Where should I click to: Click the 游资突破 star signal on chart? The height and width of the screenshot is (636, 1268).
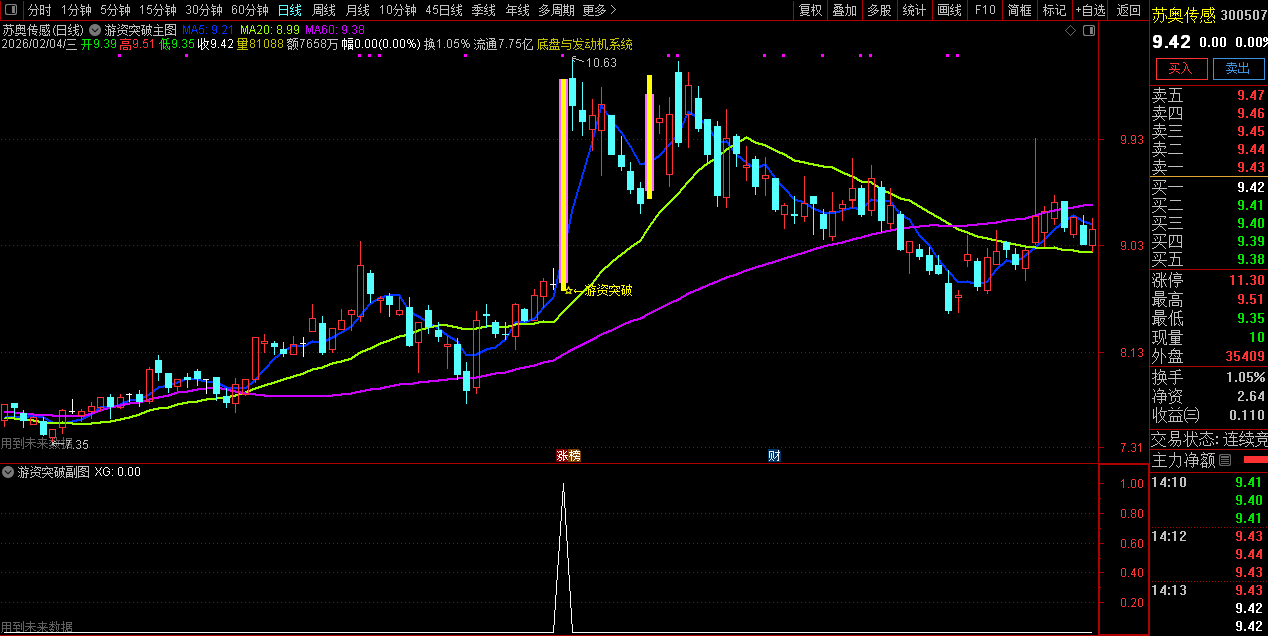pos(569,291)
